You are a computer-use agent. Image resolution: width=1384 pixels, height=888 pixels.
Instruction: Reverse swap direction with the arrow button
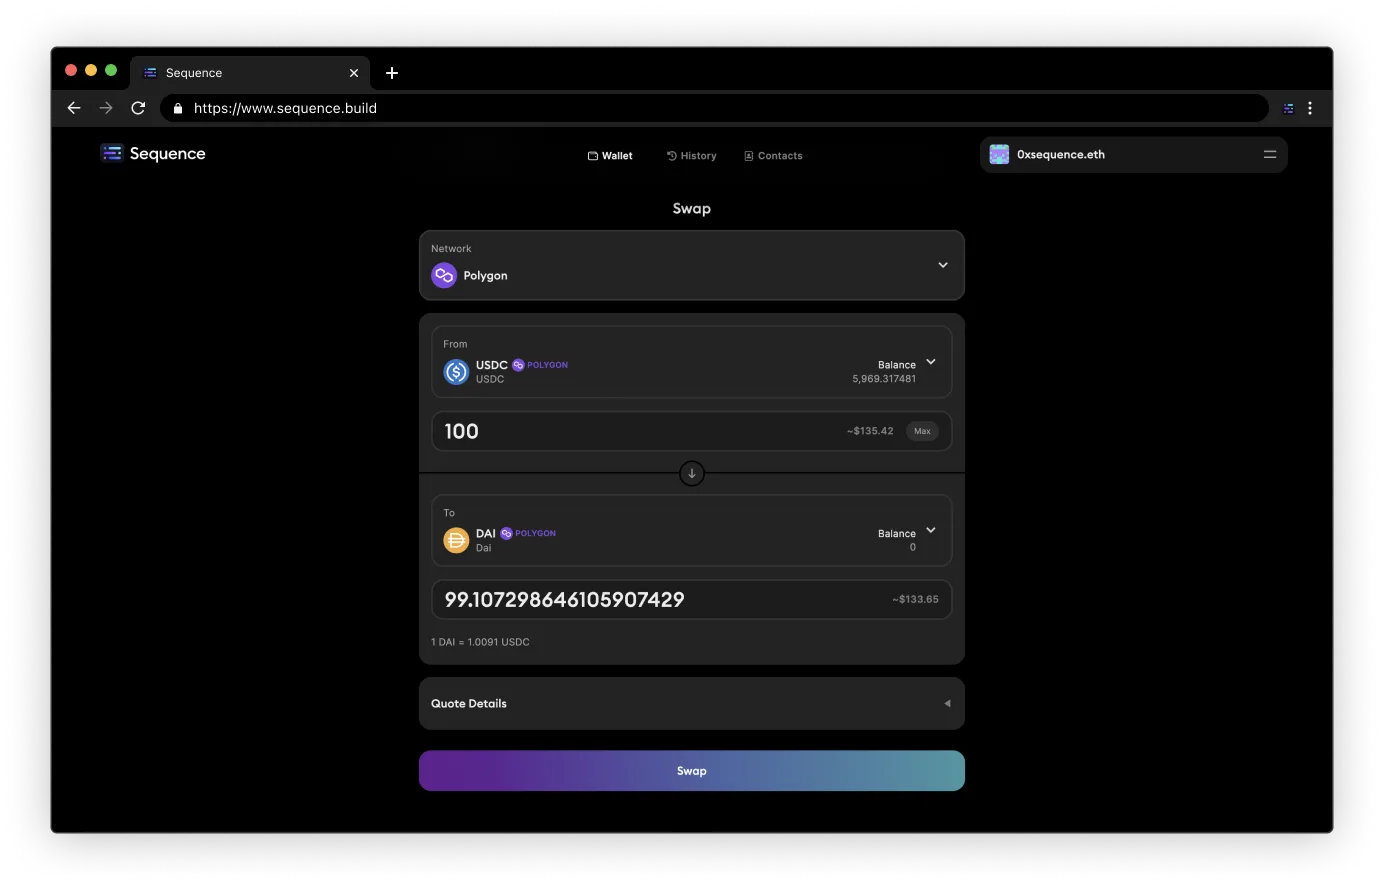pyautogui.click(x=692, y=473)
